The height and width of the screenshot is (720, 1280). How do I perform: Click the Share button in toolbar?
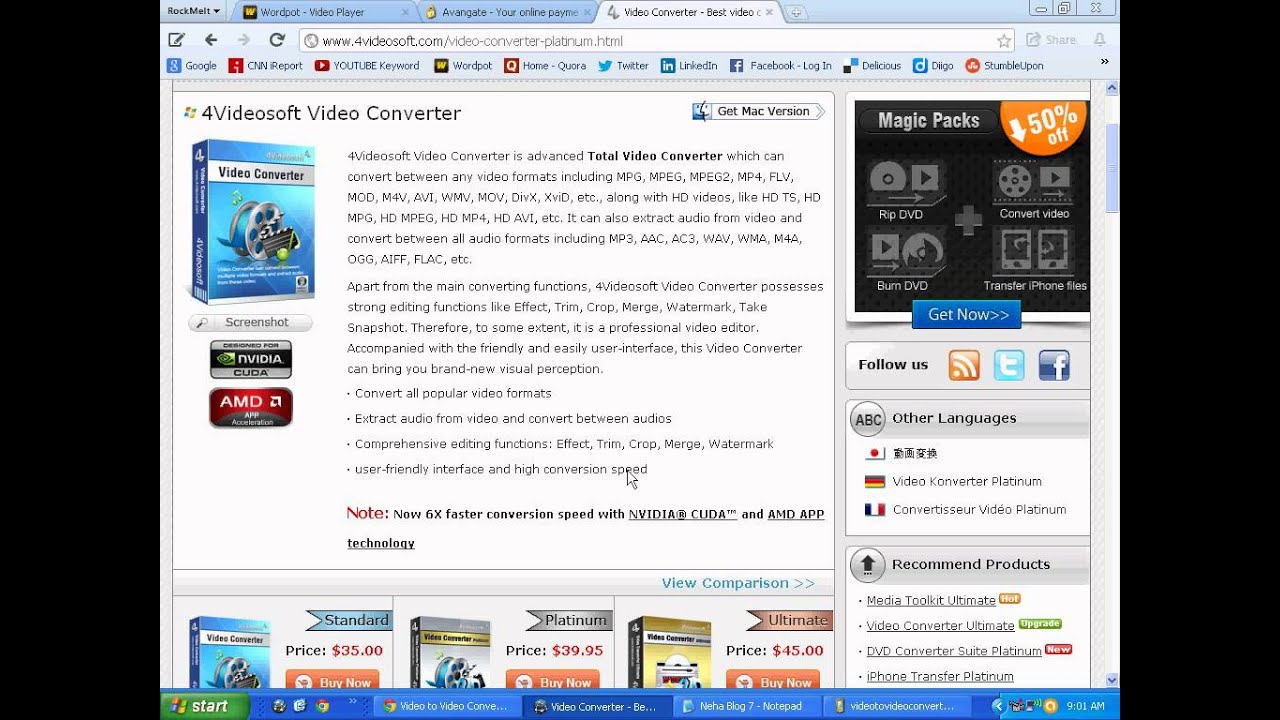click(1051, 40)
